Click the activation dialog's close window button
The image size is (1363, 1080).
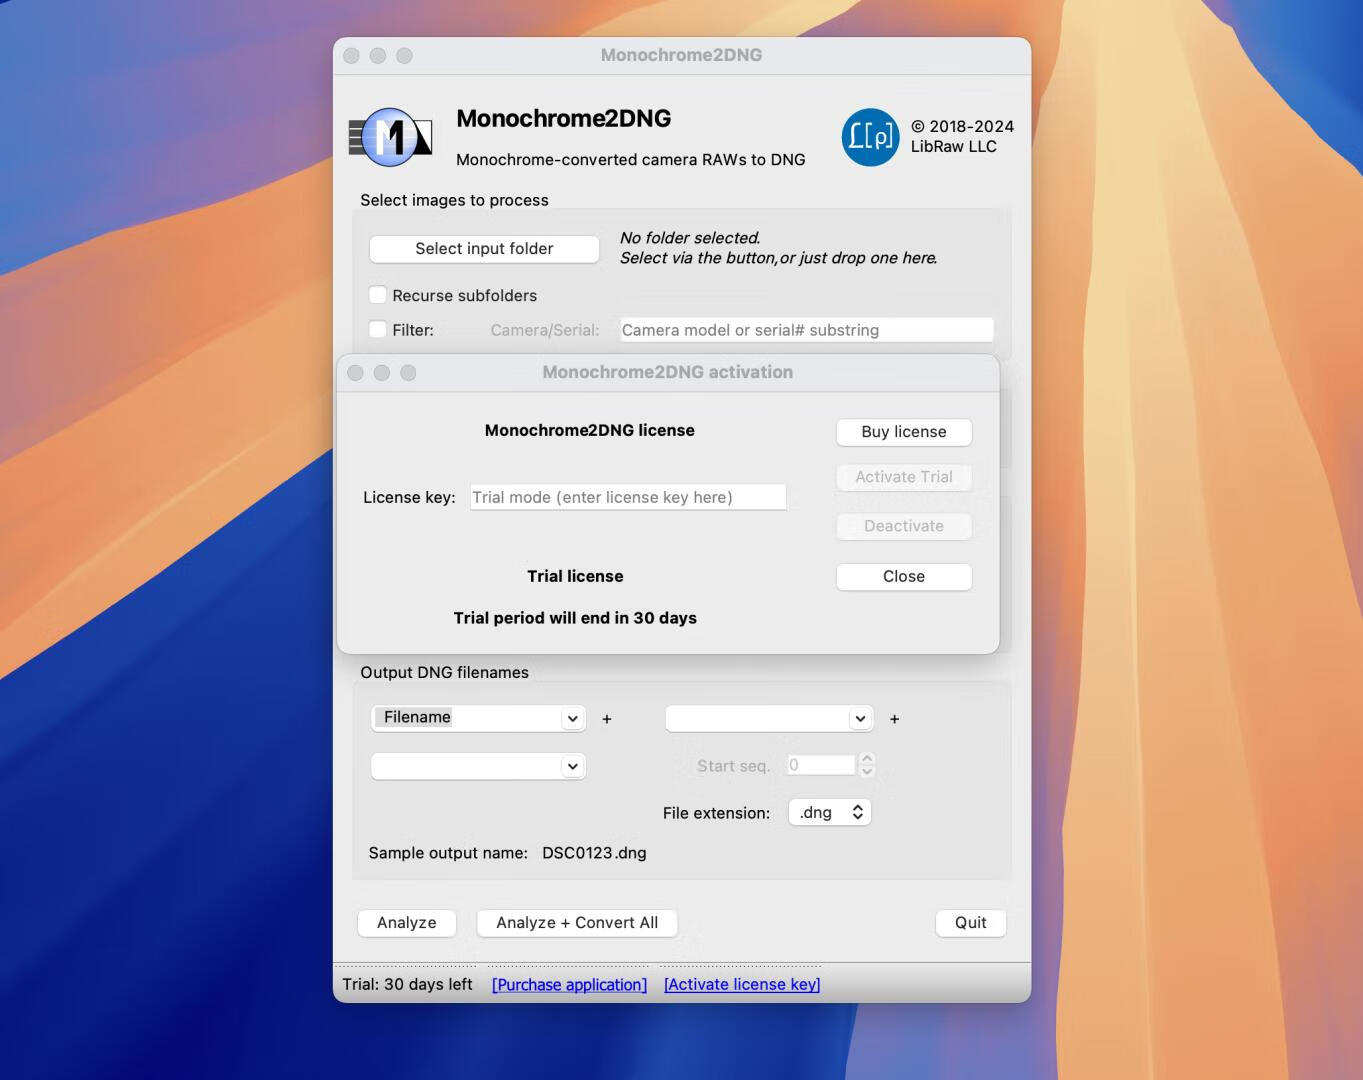click(355, 373)
